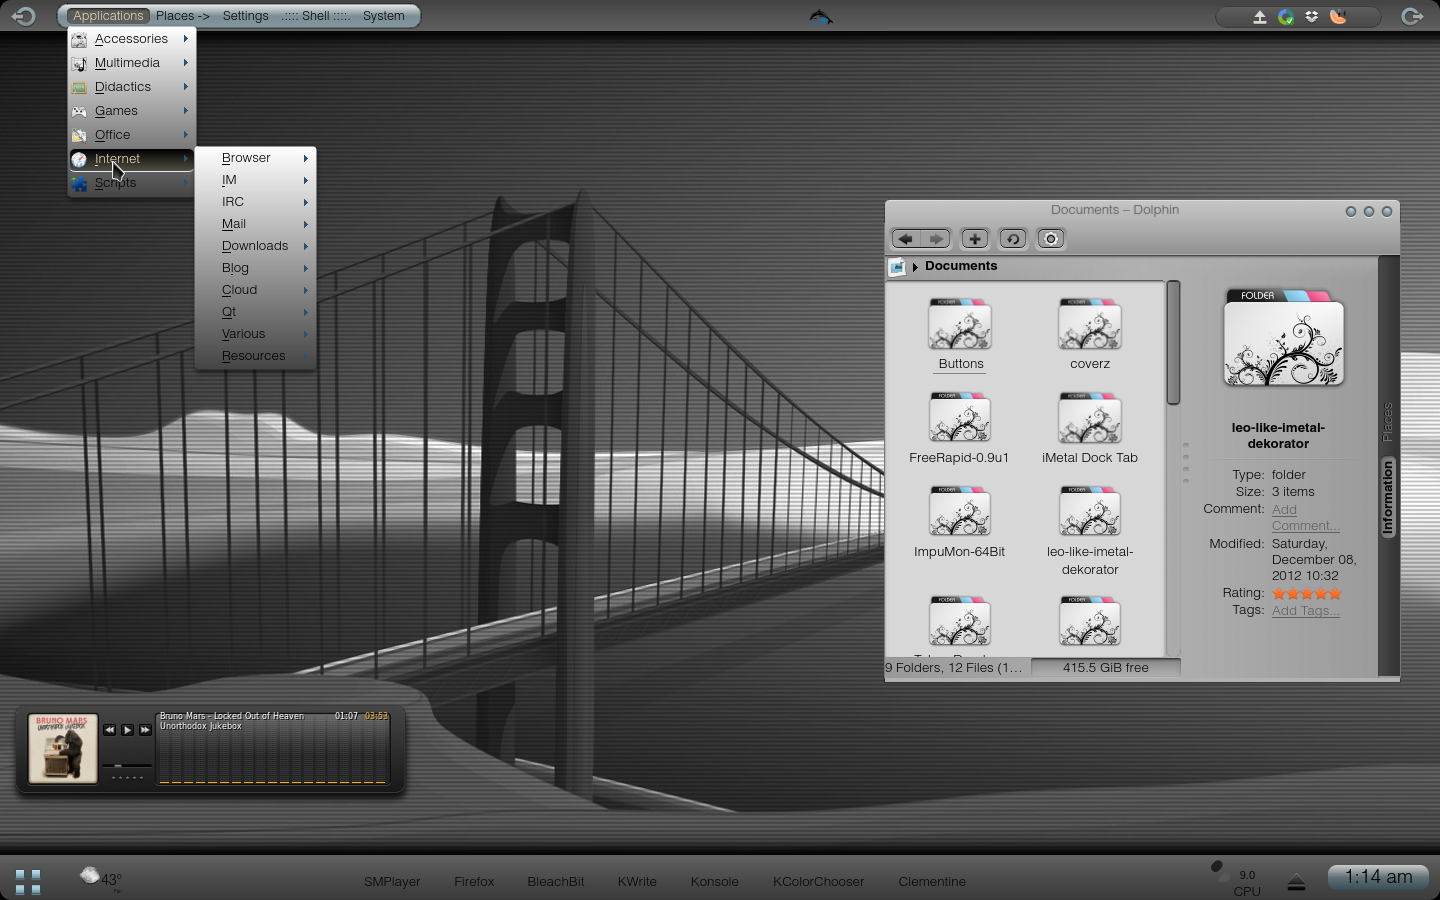Open the iMetal Dock Tab folder
Viewport: 1440px width, 900px height.
(1090, 429)
